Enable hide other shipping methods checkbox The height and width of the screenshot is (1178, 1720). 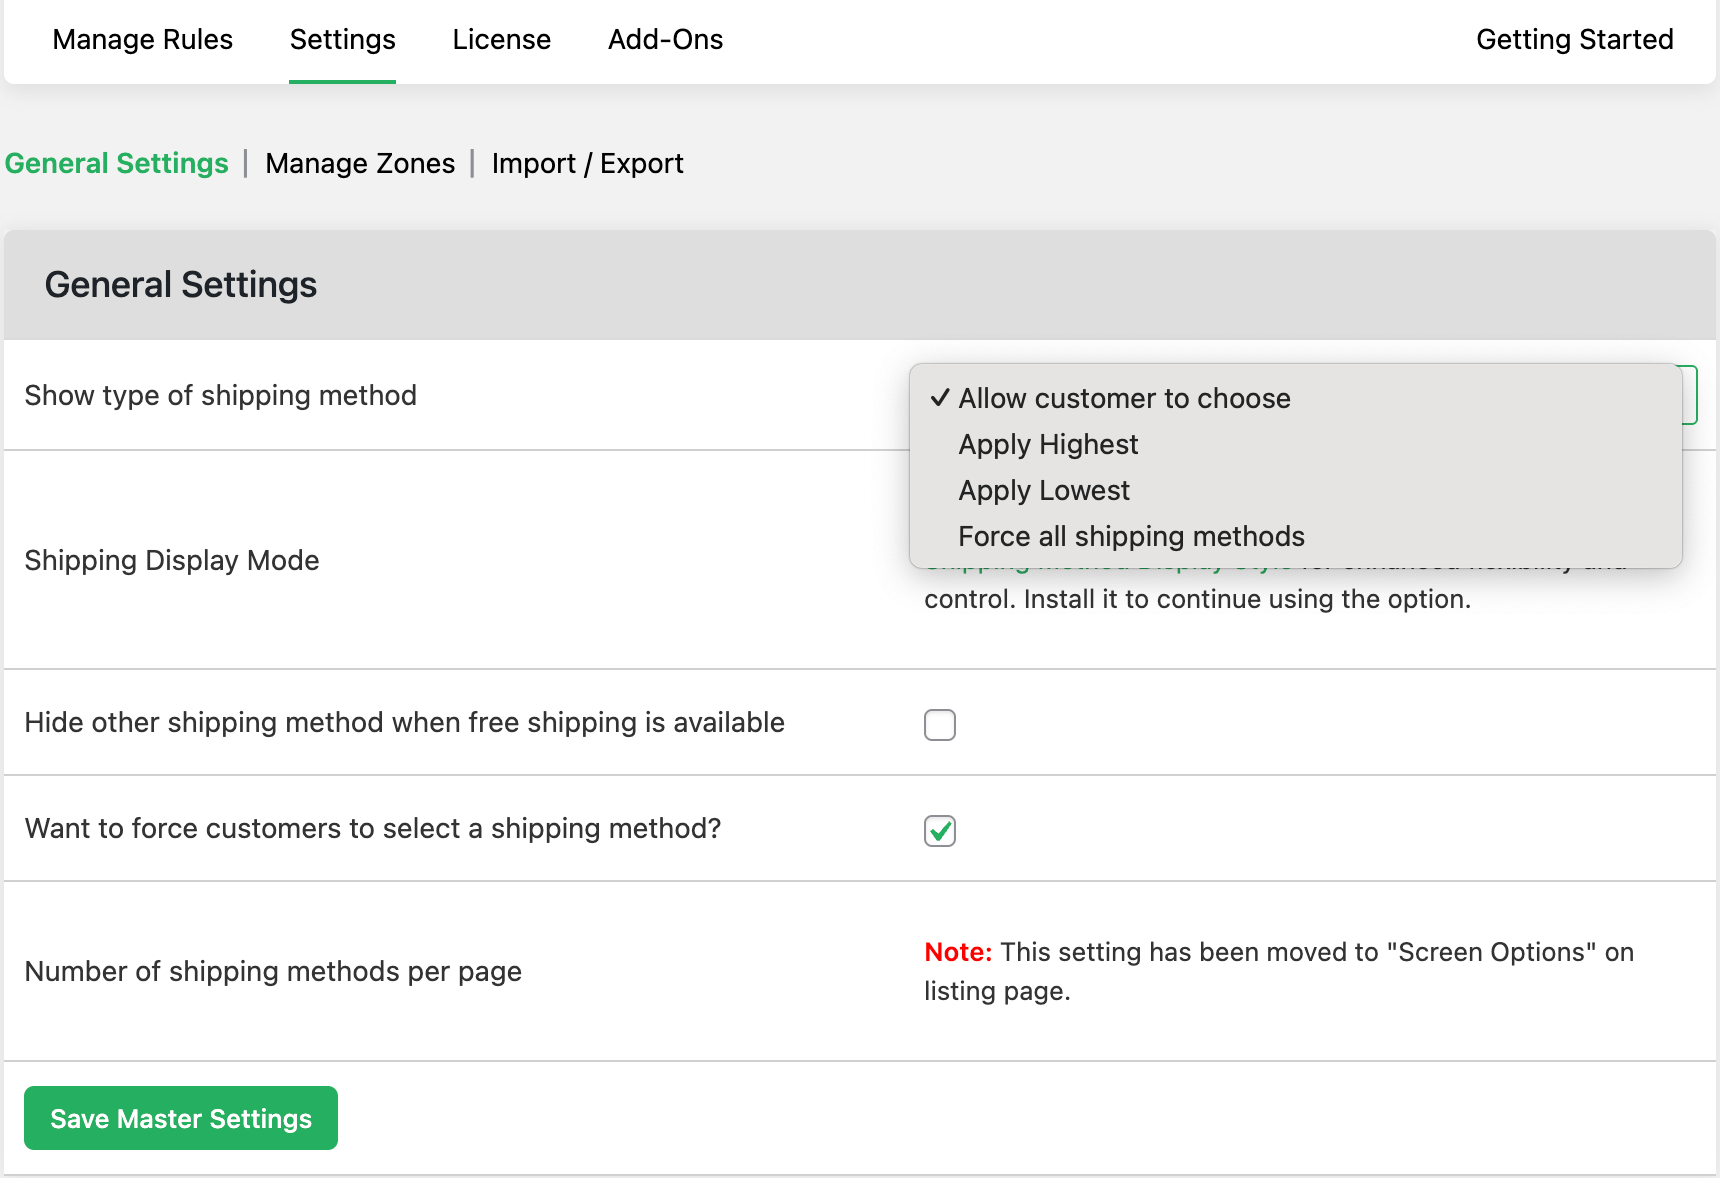pyautogui.click(x=940, y=725)
